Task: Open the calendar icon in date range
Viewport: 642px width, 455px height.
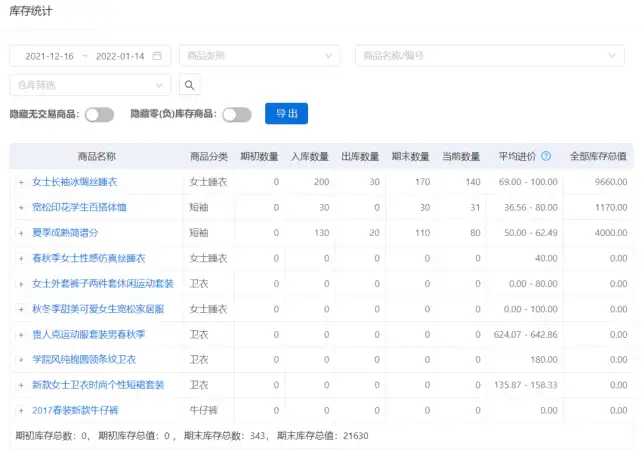Action: 157,56
